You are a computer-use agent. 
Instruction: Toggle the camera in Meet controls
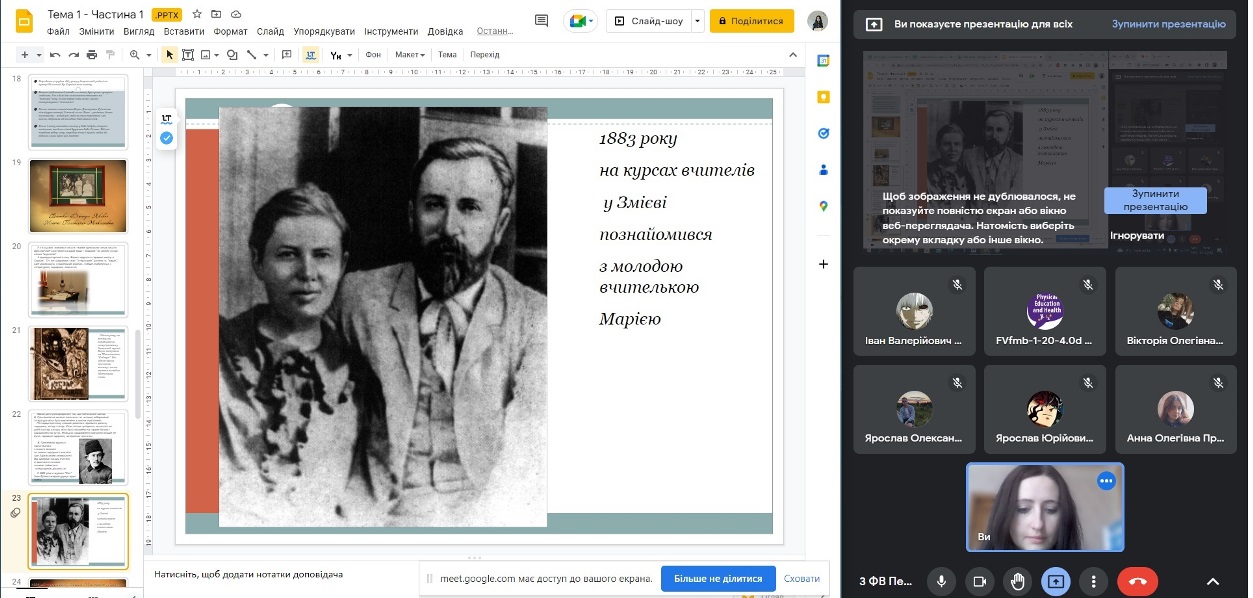tap(979, 581)
